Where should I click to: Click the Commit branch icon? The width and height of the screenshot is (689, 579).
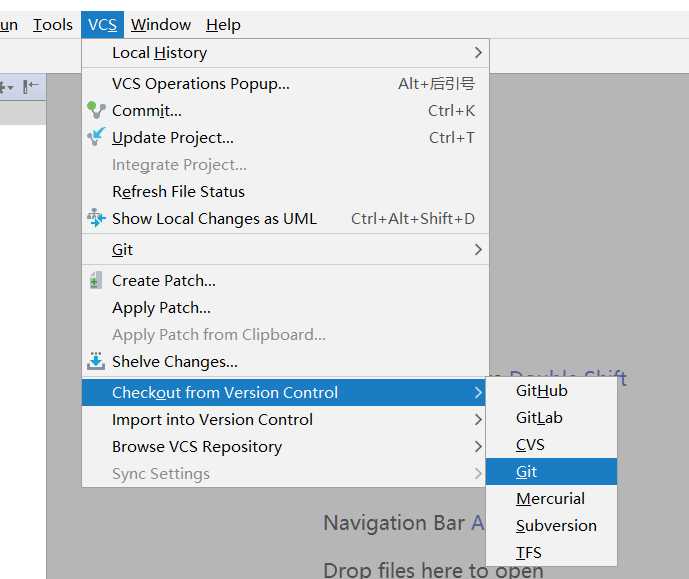coord(96,110)
